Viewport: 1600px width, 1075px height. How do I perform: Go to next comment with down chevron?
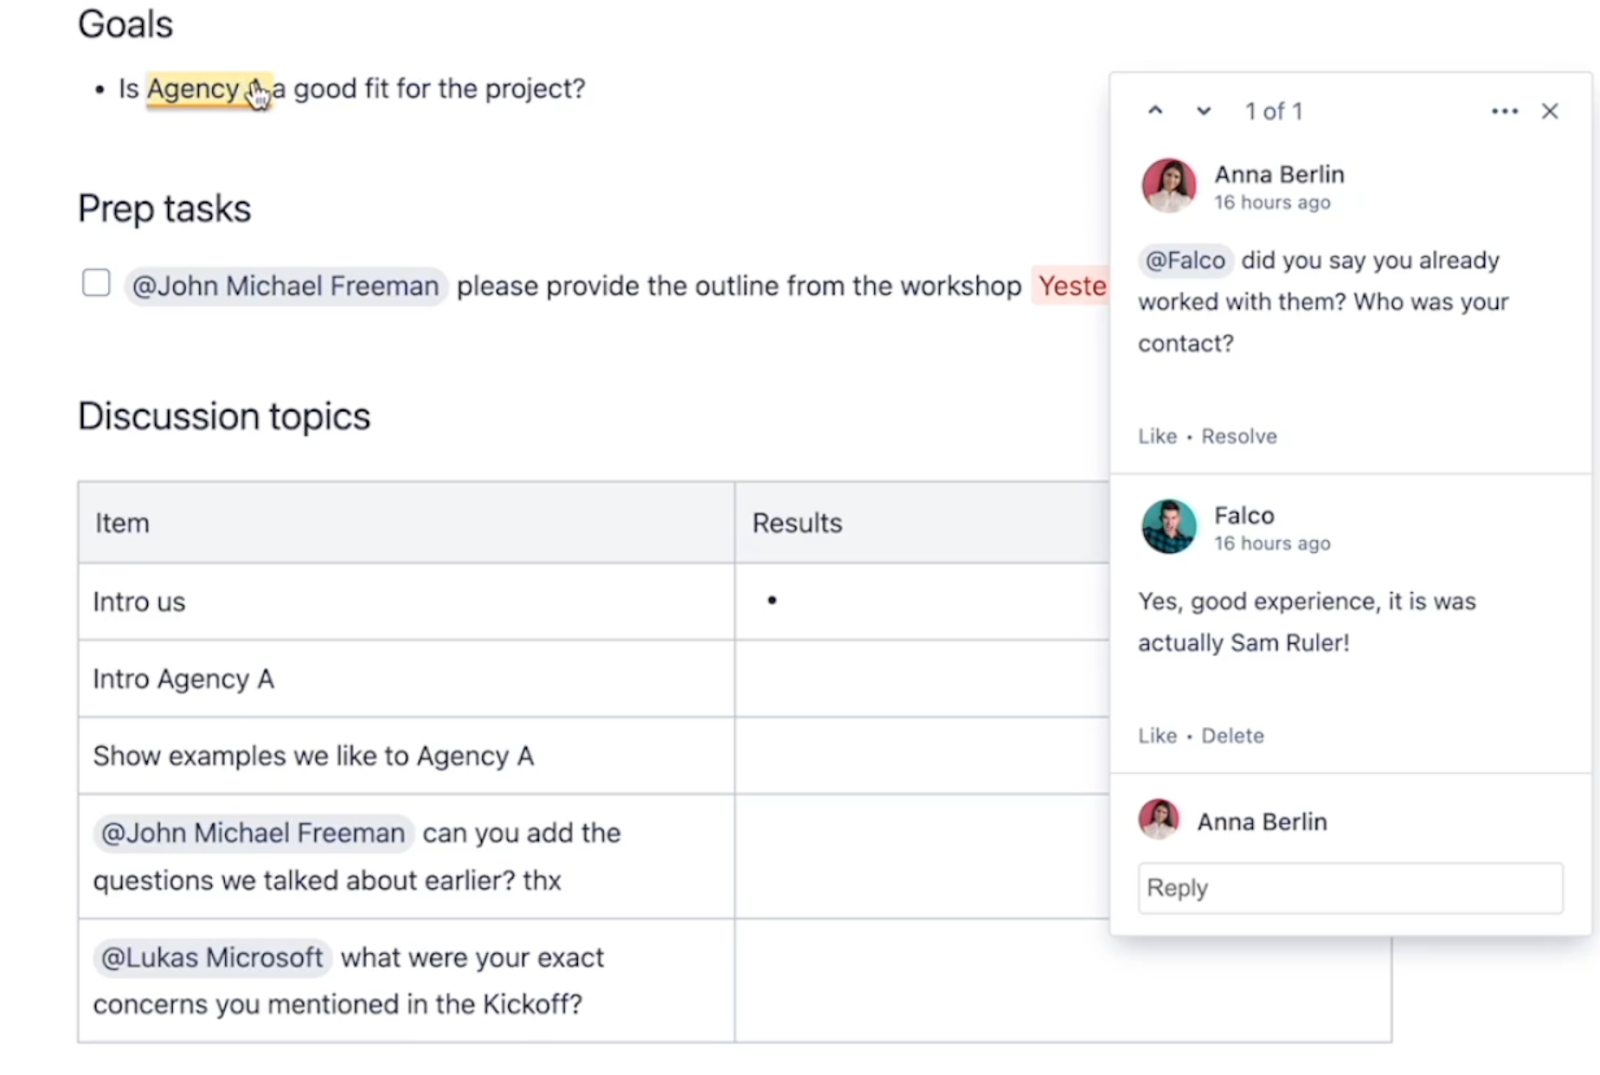pos(1204,111)
